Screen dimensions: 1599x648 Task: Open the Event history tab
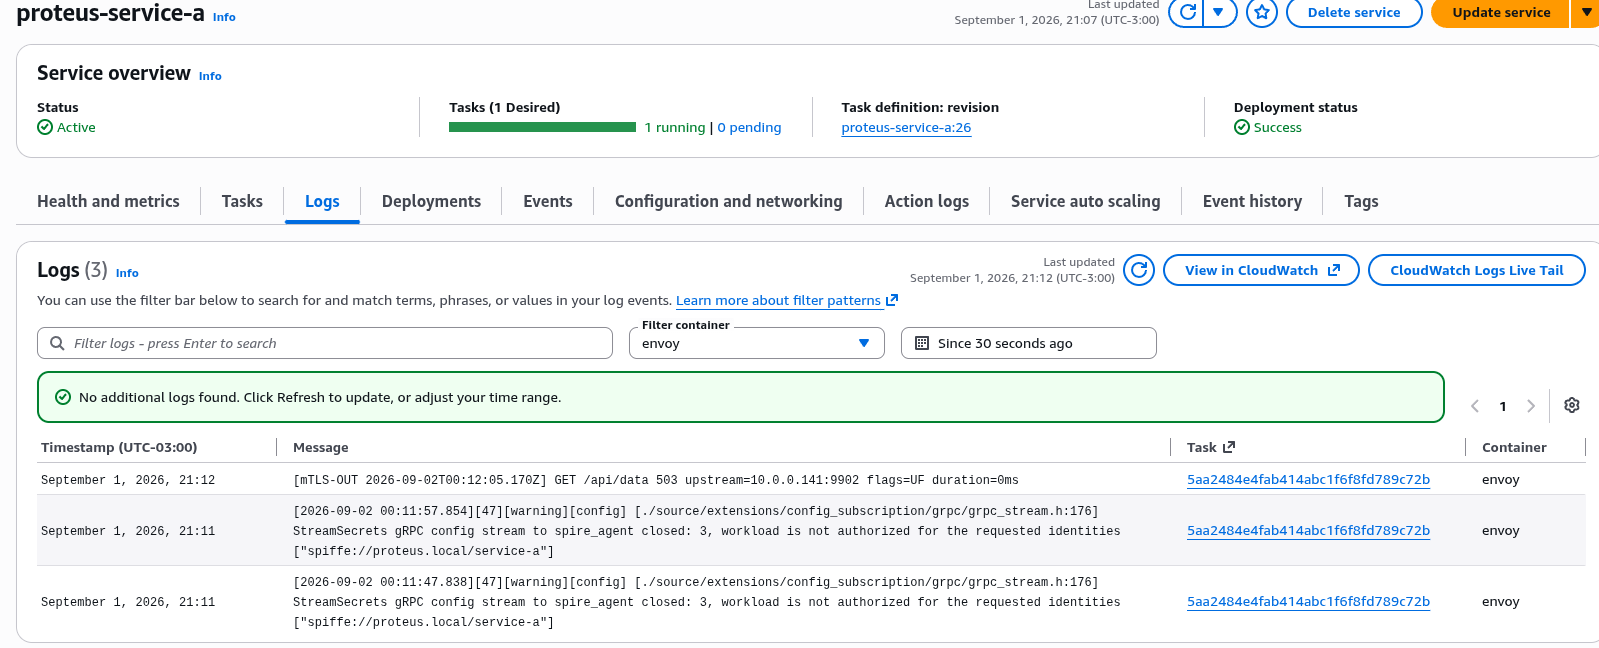pyautogui.click(x=1252, y=201)
